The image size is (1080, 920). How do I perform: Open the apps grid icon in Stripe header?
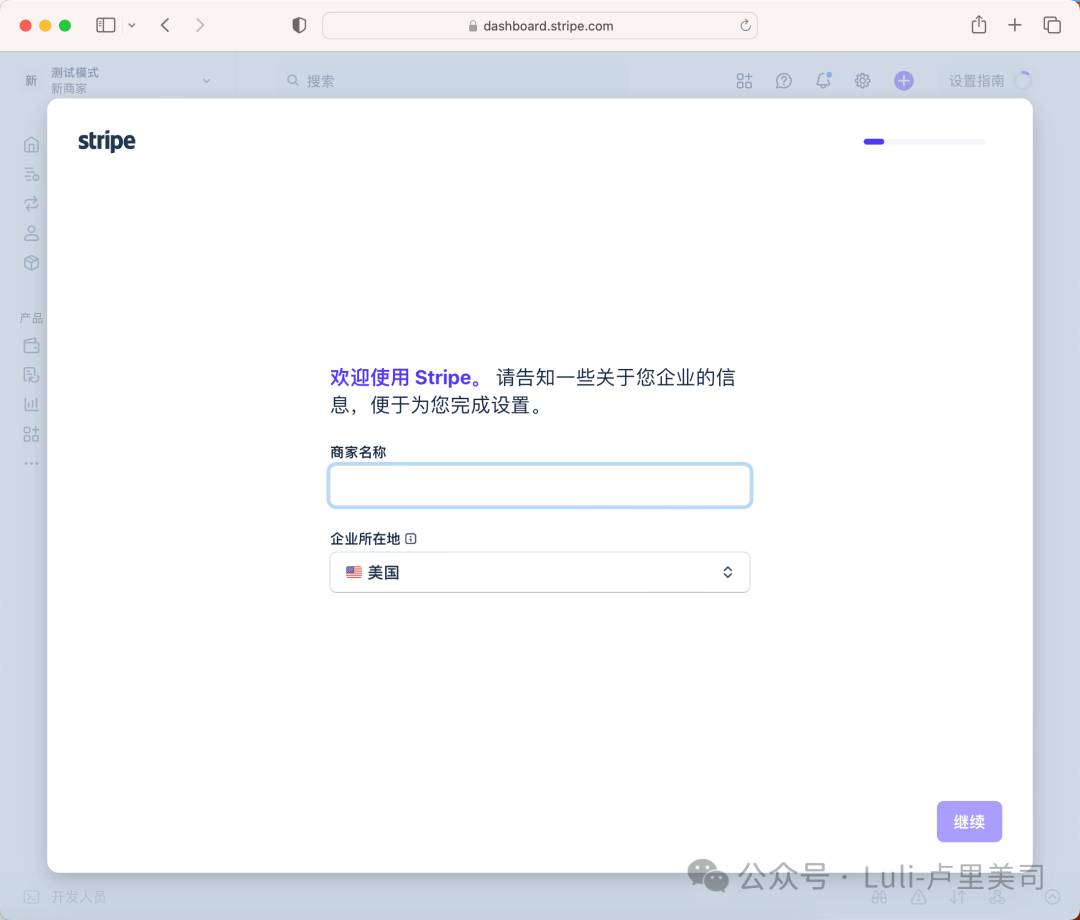click(744, 81)
